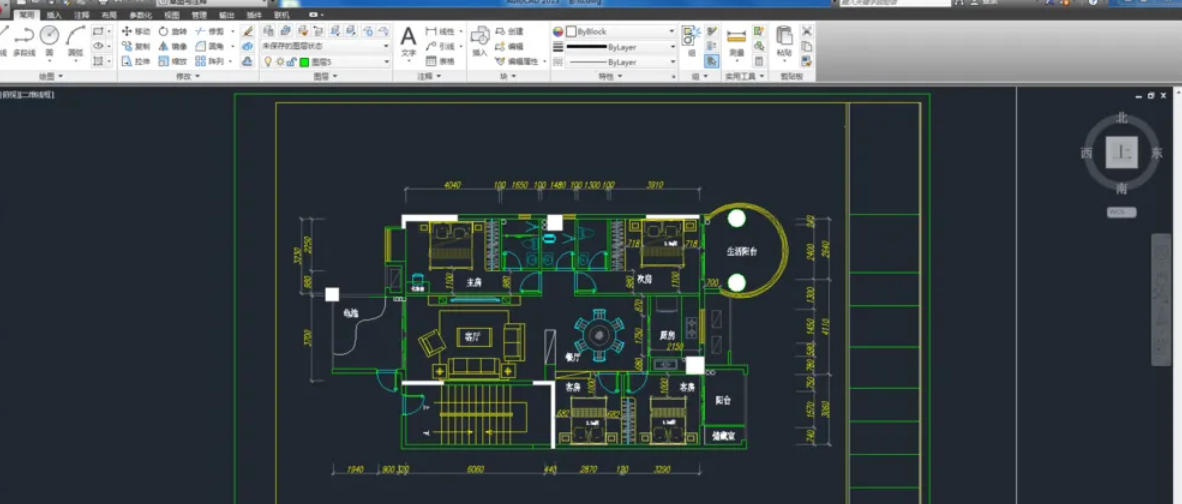Image resolution: width=1182 pixels, height=504 pixels.
Task: Toggle the layer lightbulb on/off icon
Action: [x=267, y=62]
